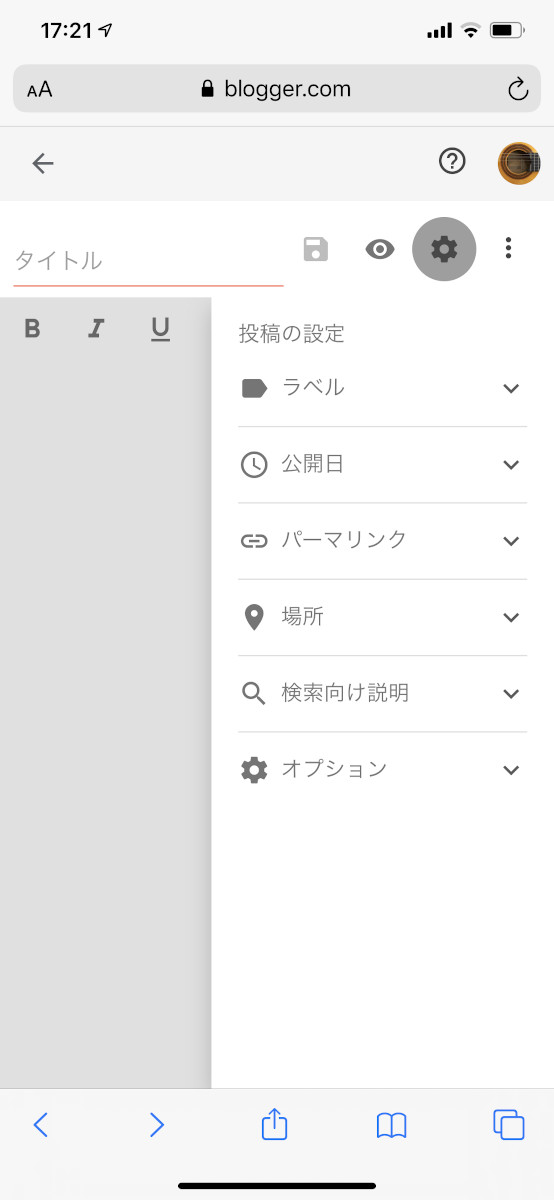Focus the タイトル title field
The image size is (554, 1200).
pos(148,261)
